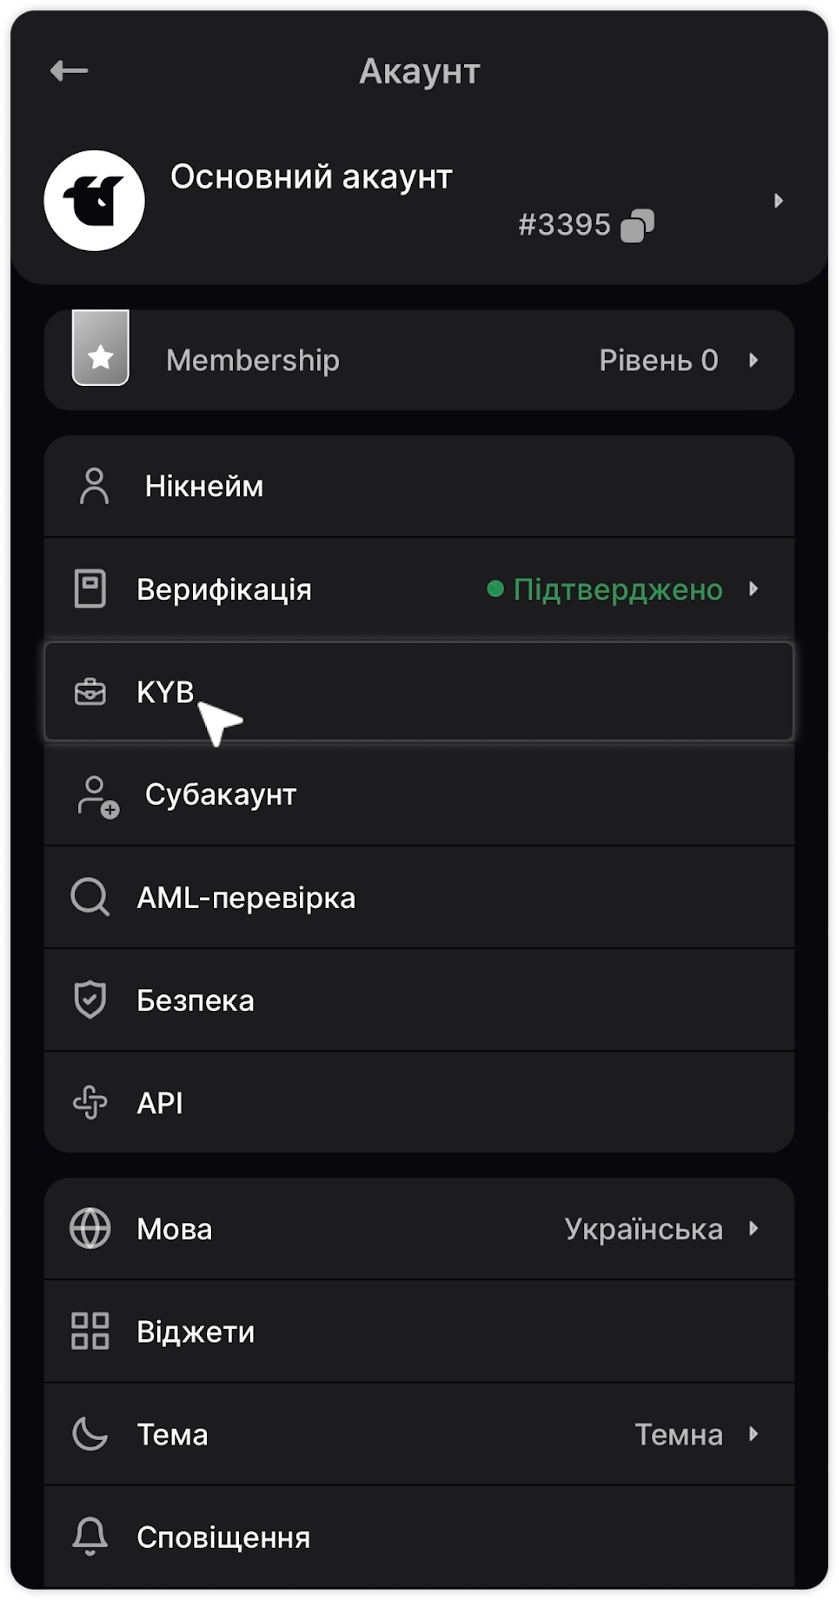Expand Membership Рівень 0 arrow
Image resolution: width=839 pixels, height=1600 pixels.
coord(754,360)
